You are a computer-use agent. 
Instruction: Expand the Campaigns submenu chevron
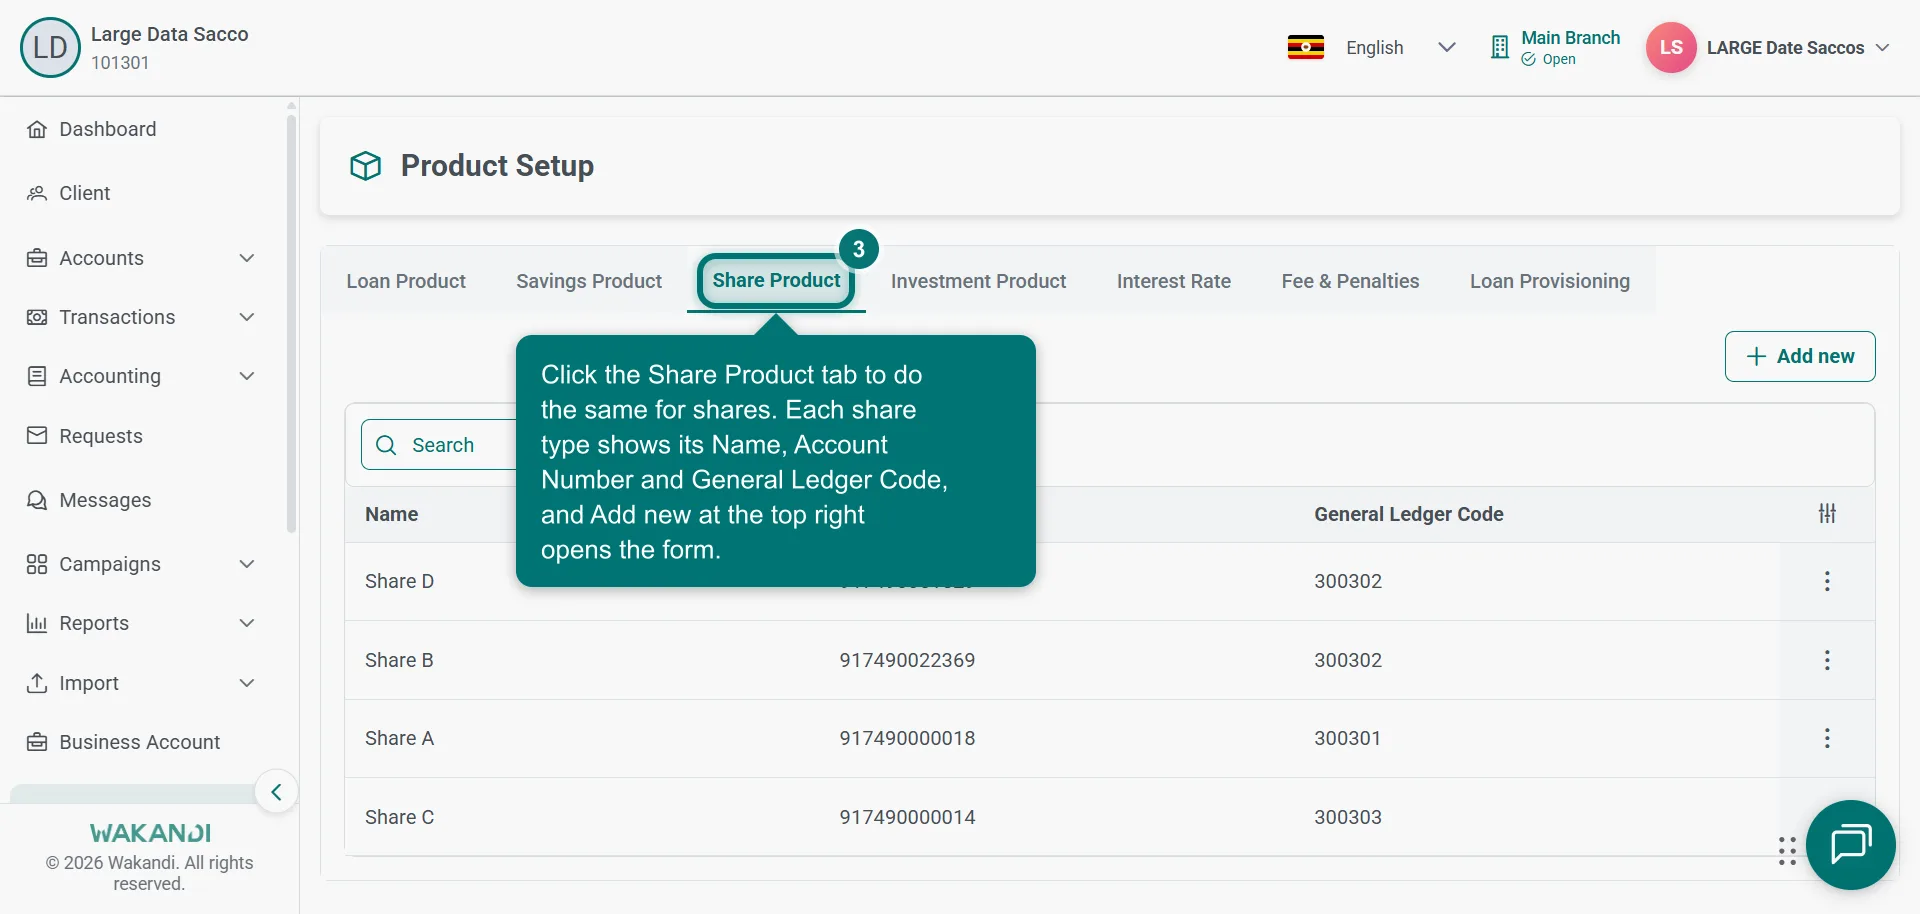point(247,564)
